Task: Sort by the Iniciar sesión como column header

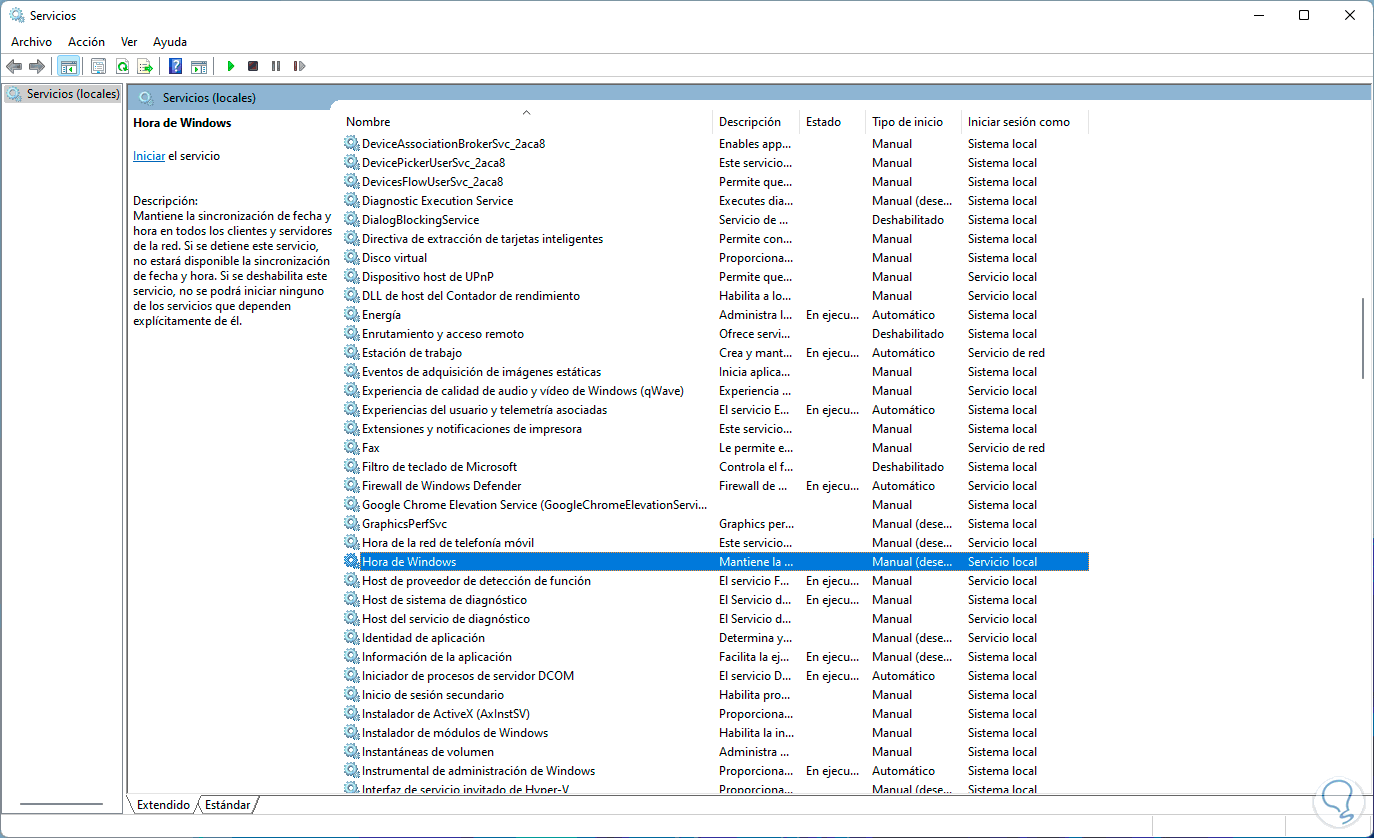Action: pyautogui.click(x=1024, y=122)
